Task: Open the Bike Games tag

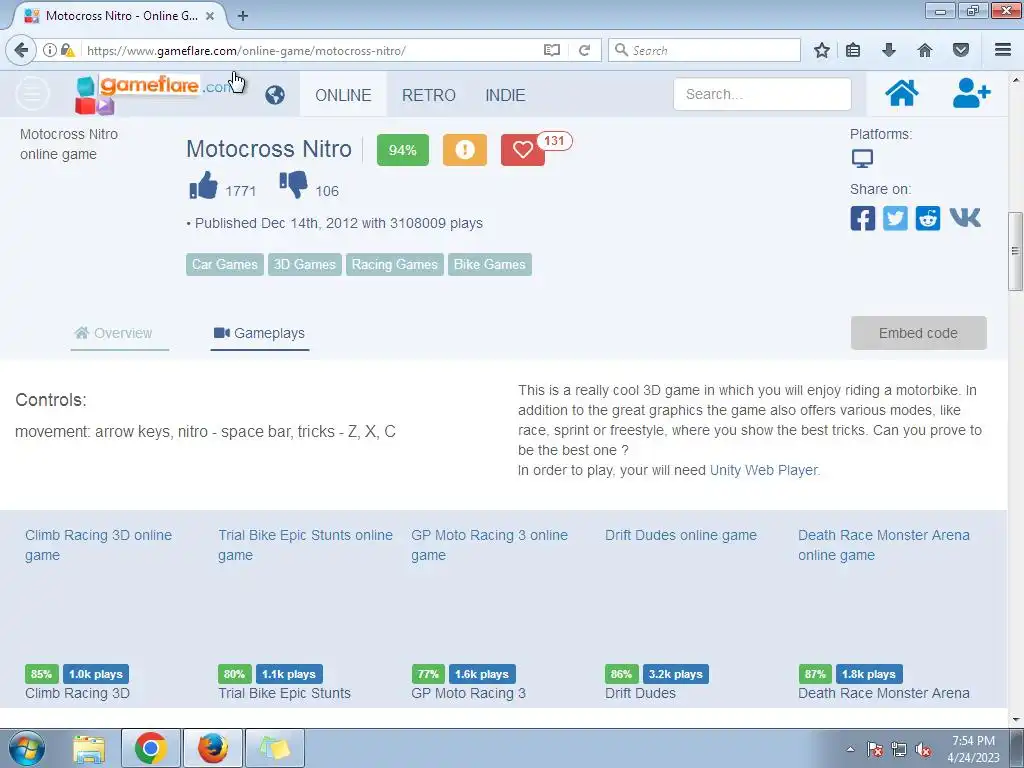Action: point(490,264)
